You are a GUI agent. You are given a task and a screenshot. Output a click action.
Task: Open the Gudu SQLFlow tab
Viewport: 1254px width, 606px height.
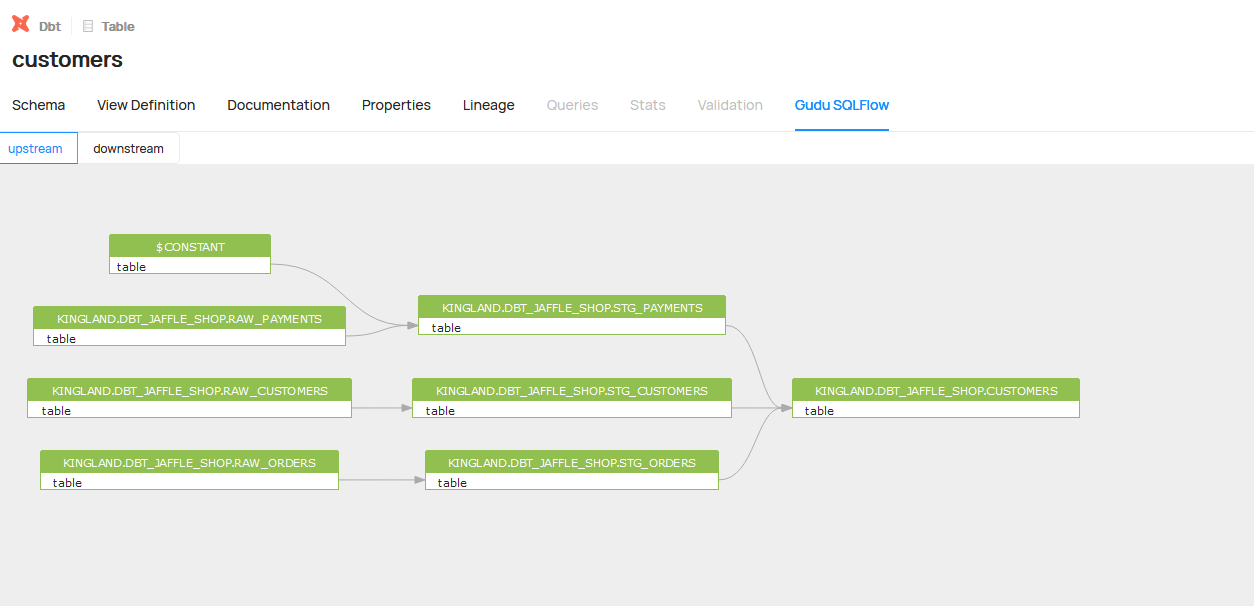pyautogui.click(x=841, y=104)
